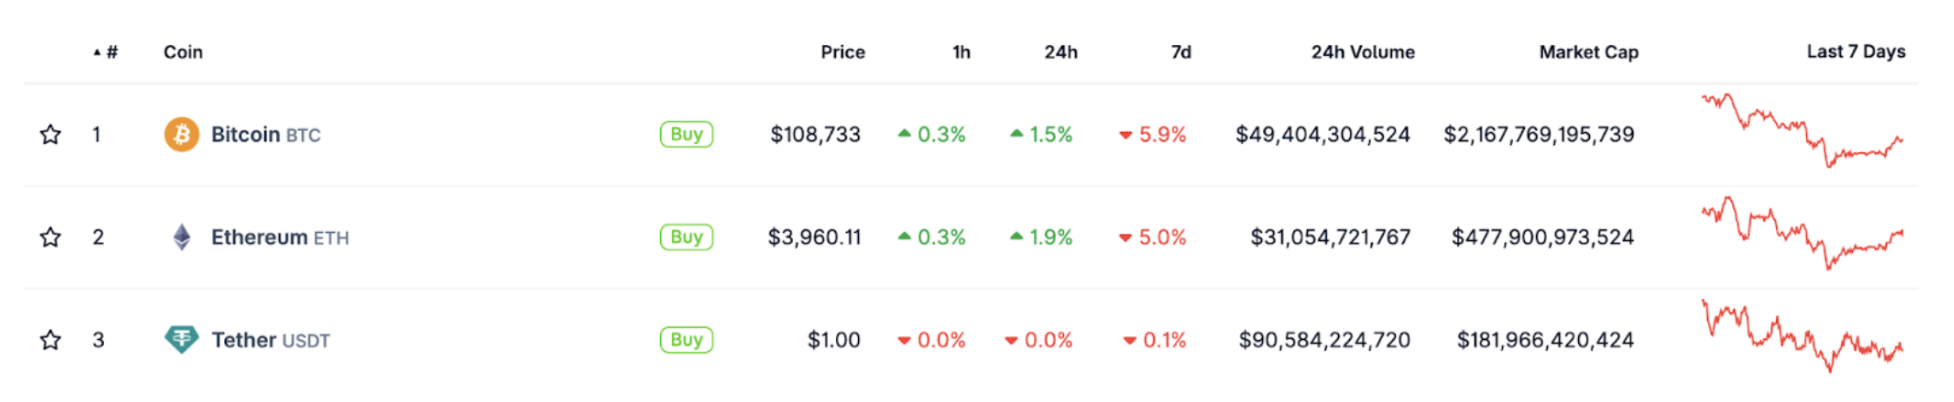Sort by 24h Volume column header
The width and height of the screenshot is (1954, 402).
1362,52
